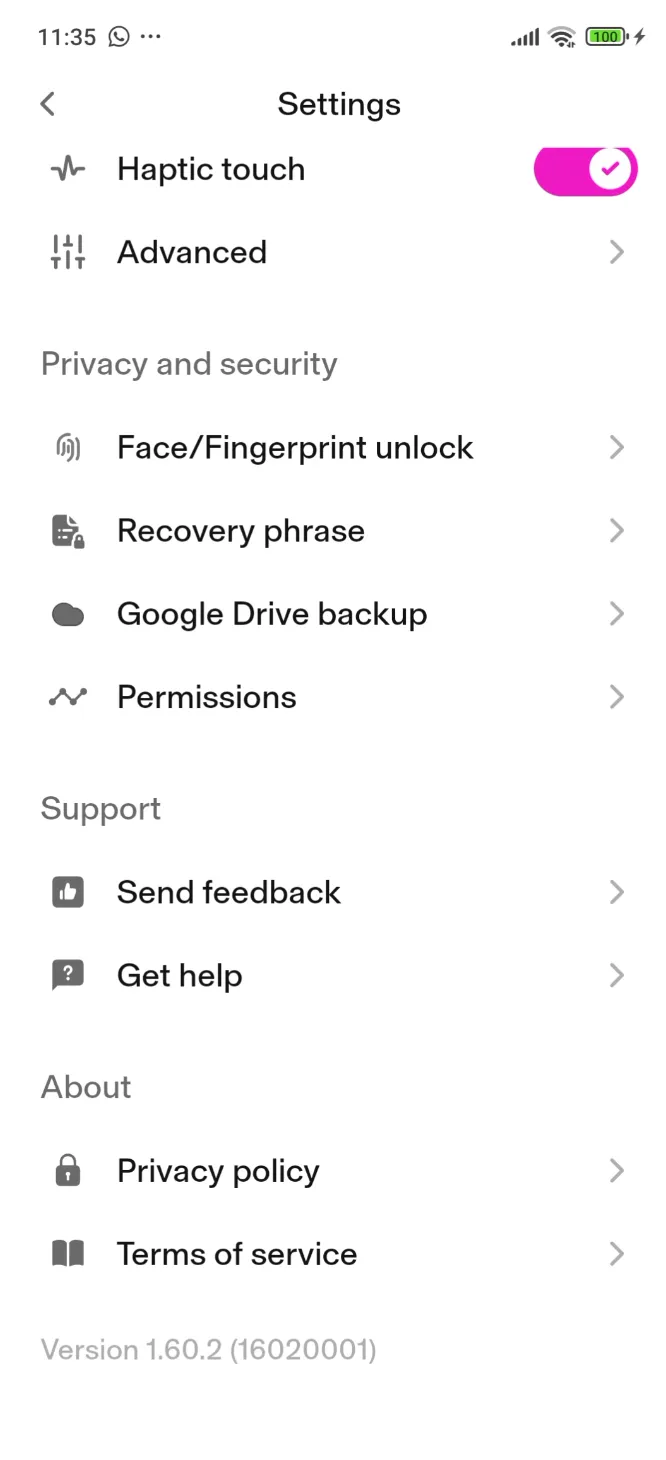666x1460 pixels.
Task: Expand the Advanced settings chevron
Action: pyautogui.click(x=616, y=252)
